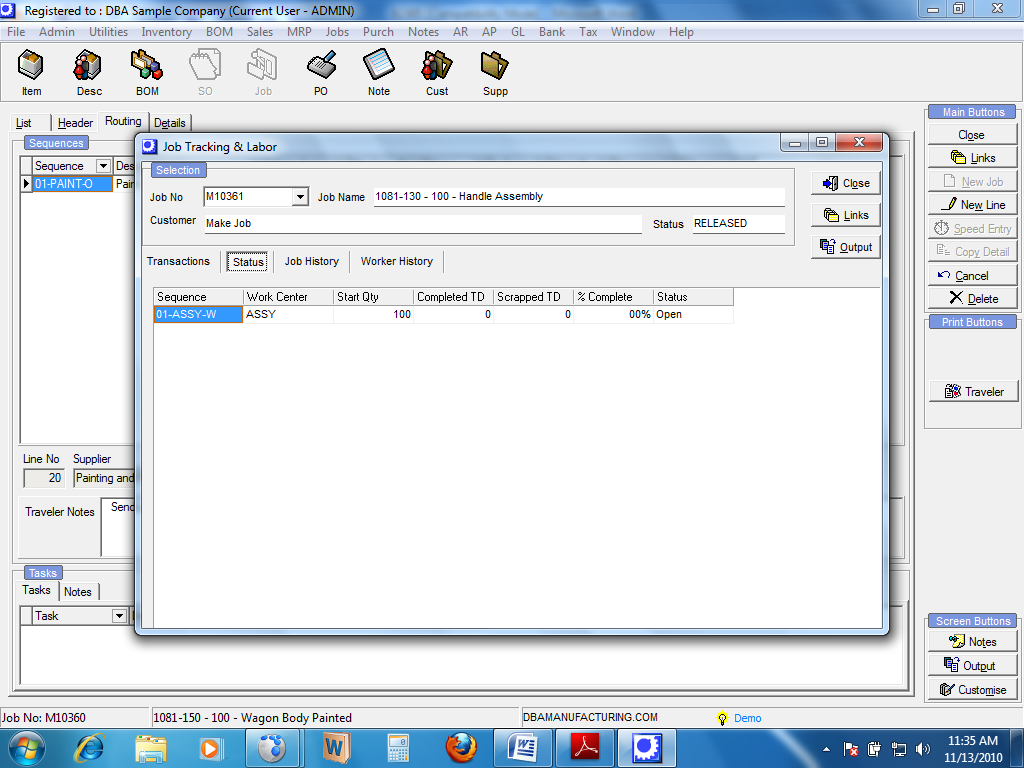Expand the Task column dropdown

[x=120, y=616]
